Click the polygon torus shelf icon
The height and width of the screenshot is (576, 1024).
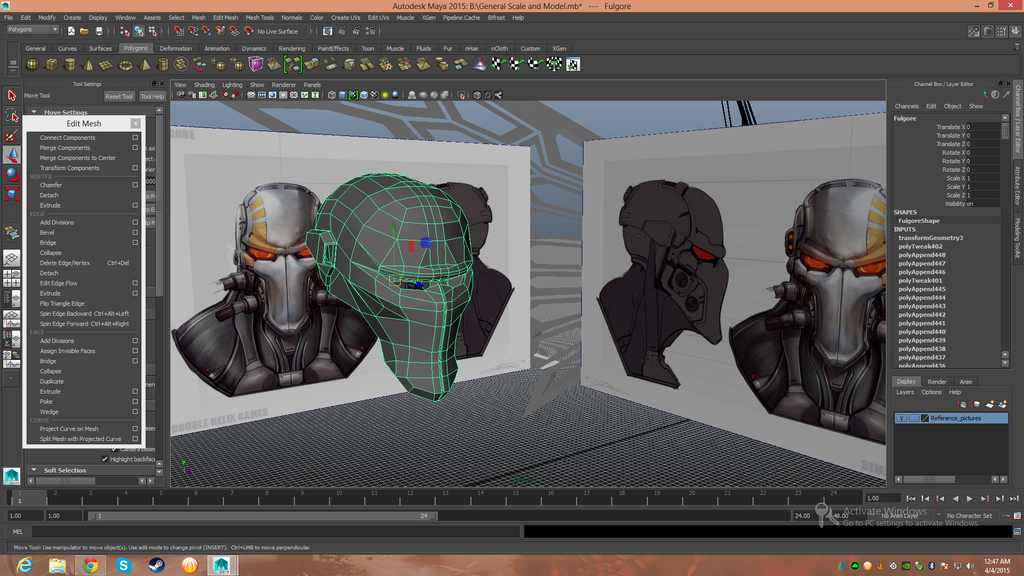(127, 64)
